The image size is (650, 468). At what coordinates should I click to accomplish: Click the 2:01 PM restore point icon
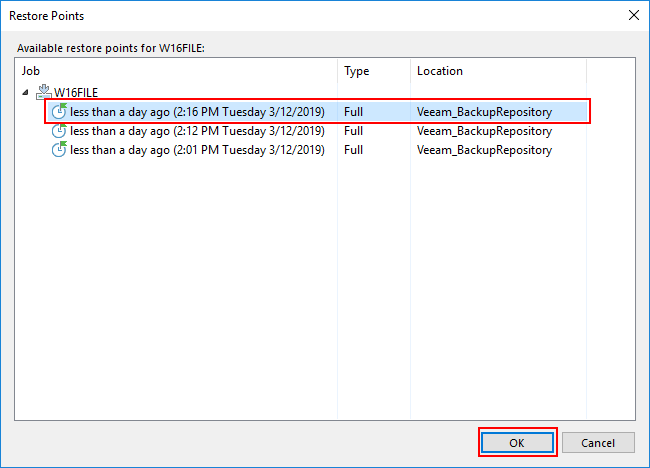59,149
